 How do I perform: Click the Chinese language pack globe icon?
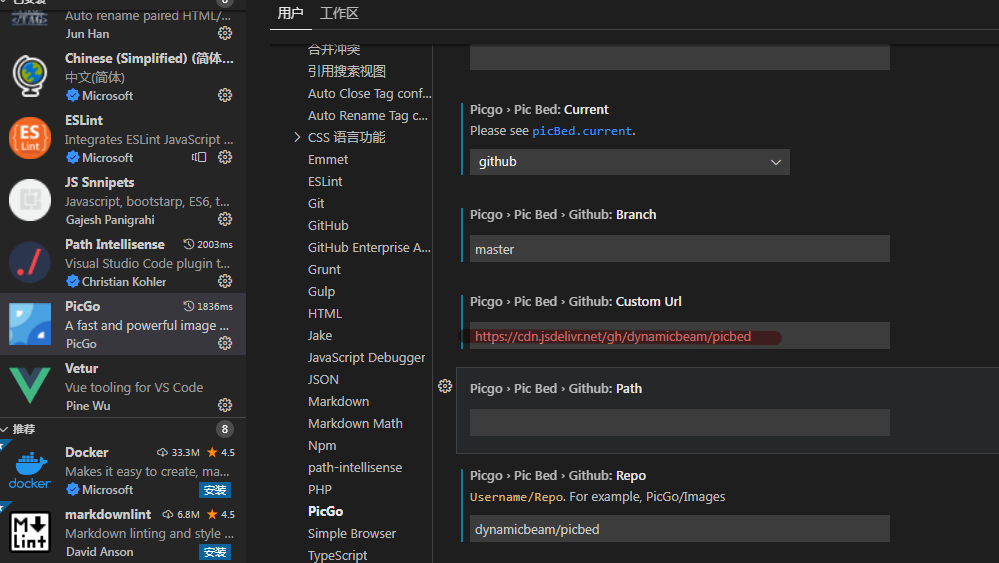[x=30, y=76]
